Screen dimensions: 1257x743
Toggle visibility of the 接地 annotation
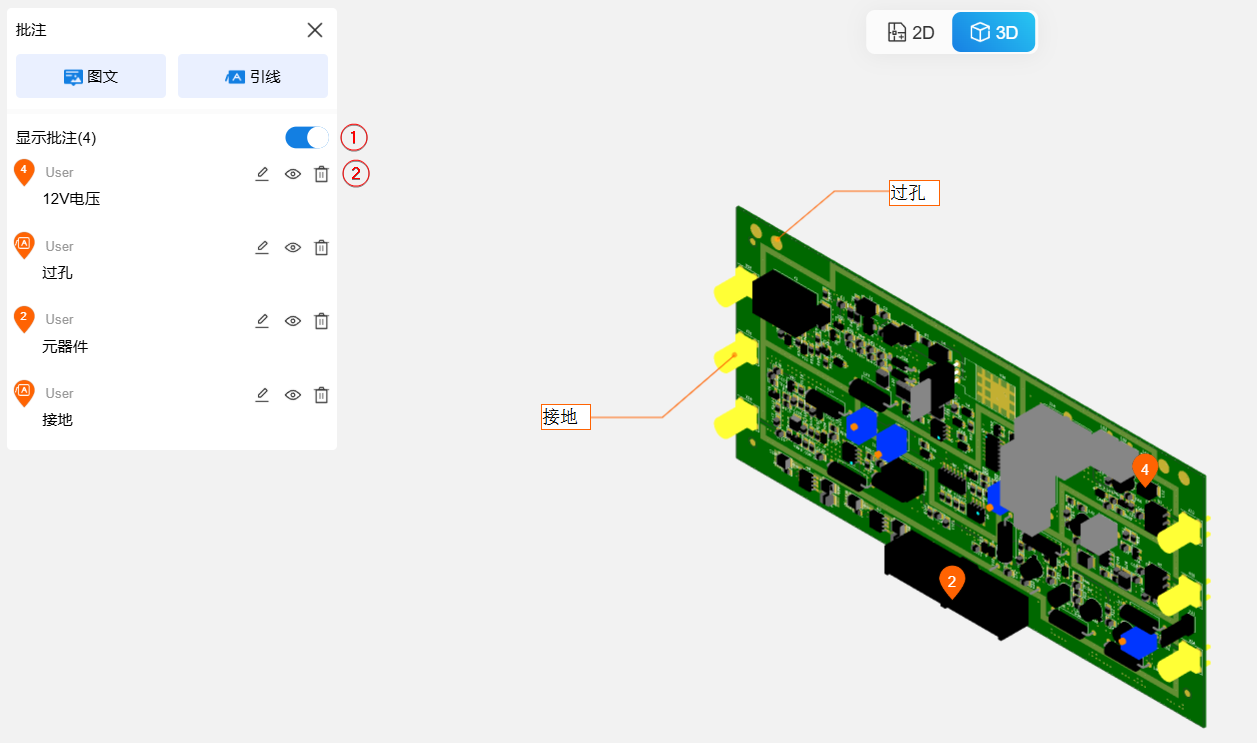292,395
